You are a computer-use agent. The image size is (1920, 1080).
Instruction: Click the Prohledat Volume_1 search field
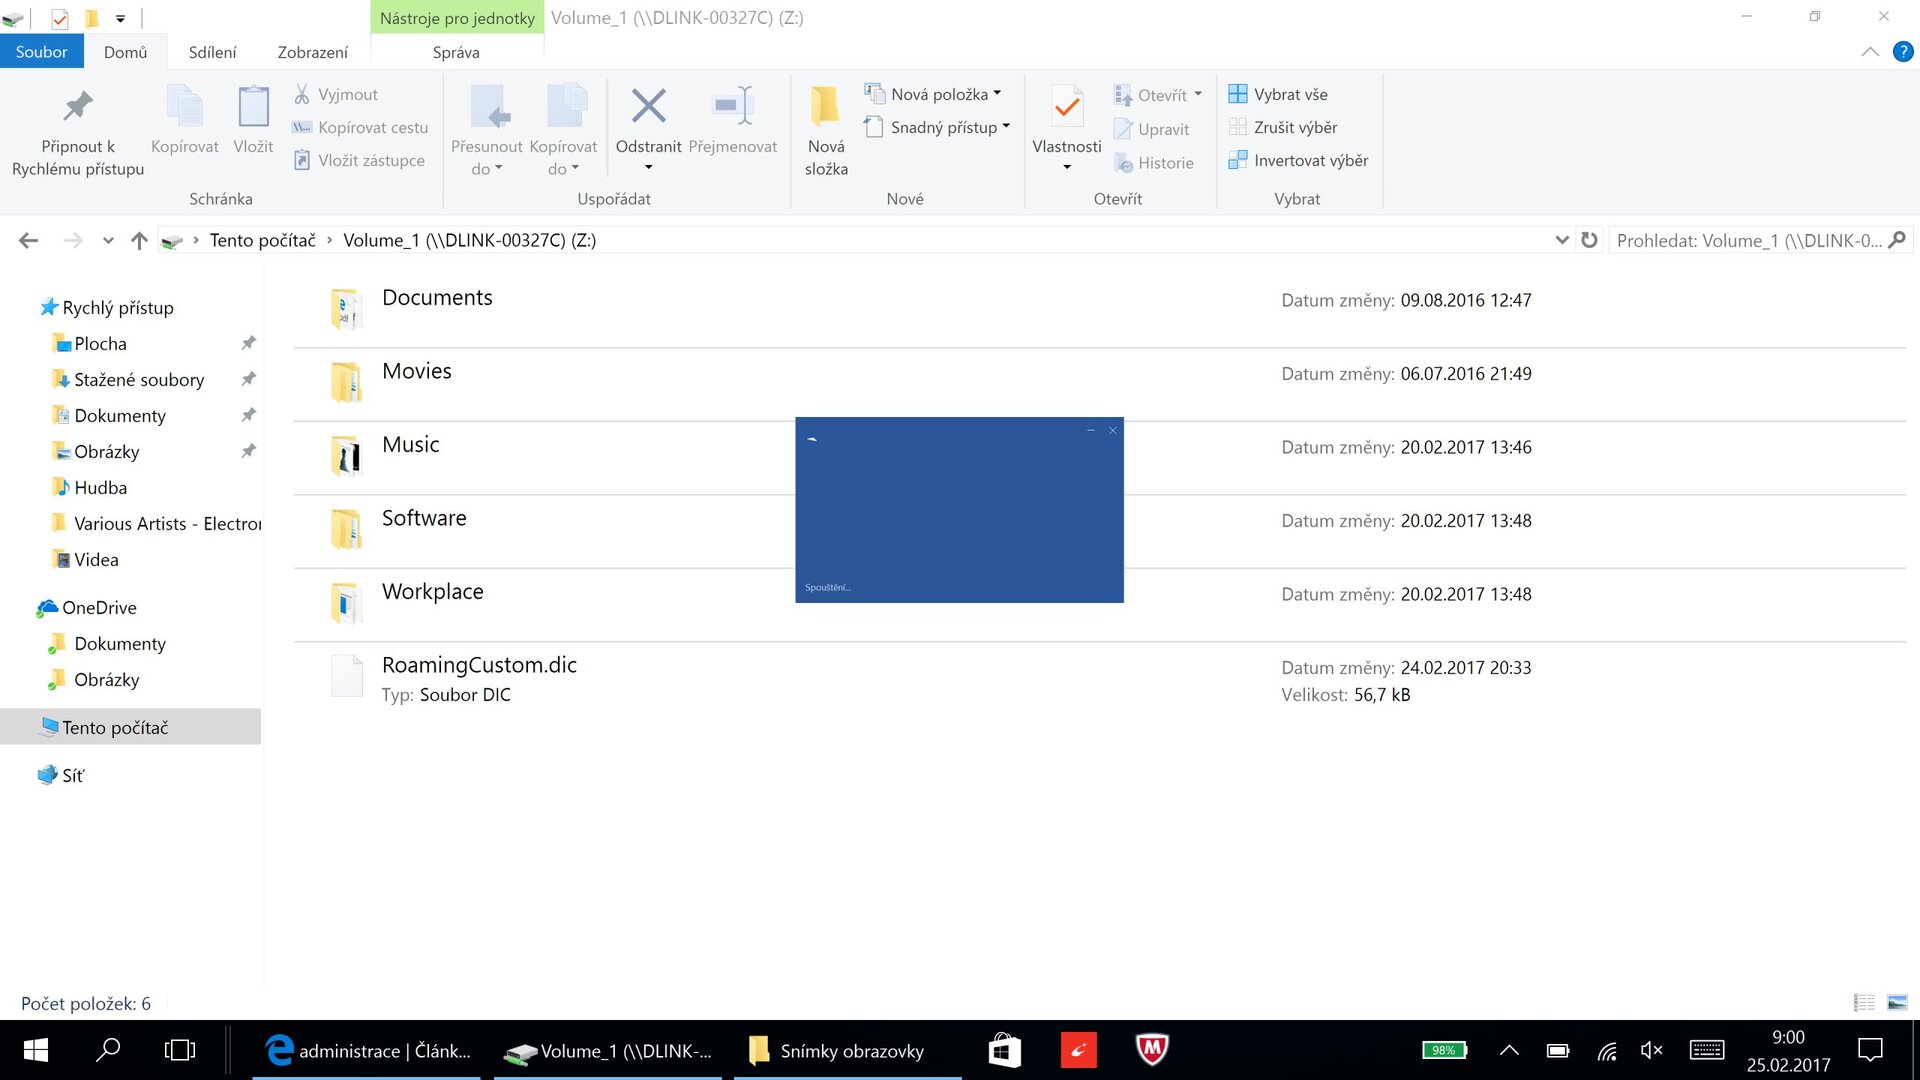(1748, 240)
